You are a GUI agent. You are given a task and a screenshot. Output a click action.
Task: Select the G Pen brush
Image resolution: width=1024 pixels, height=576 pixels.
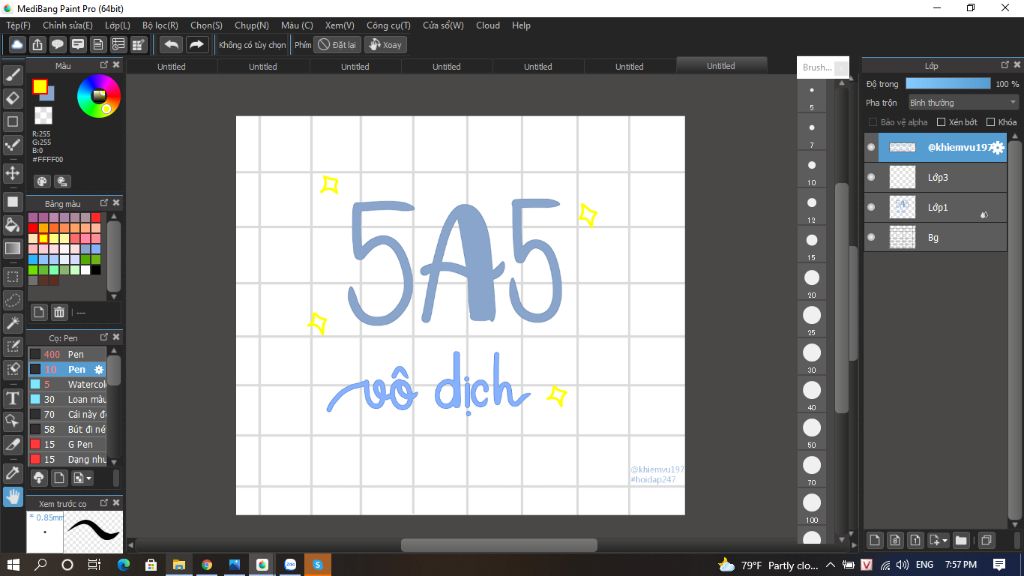point(67,445)
